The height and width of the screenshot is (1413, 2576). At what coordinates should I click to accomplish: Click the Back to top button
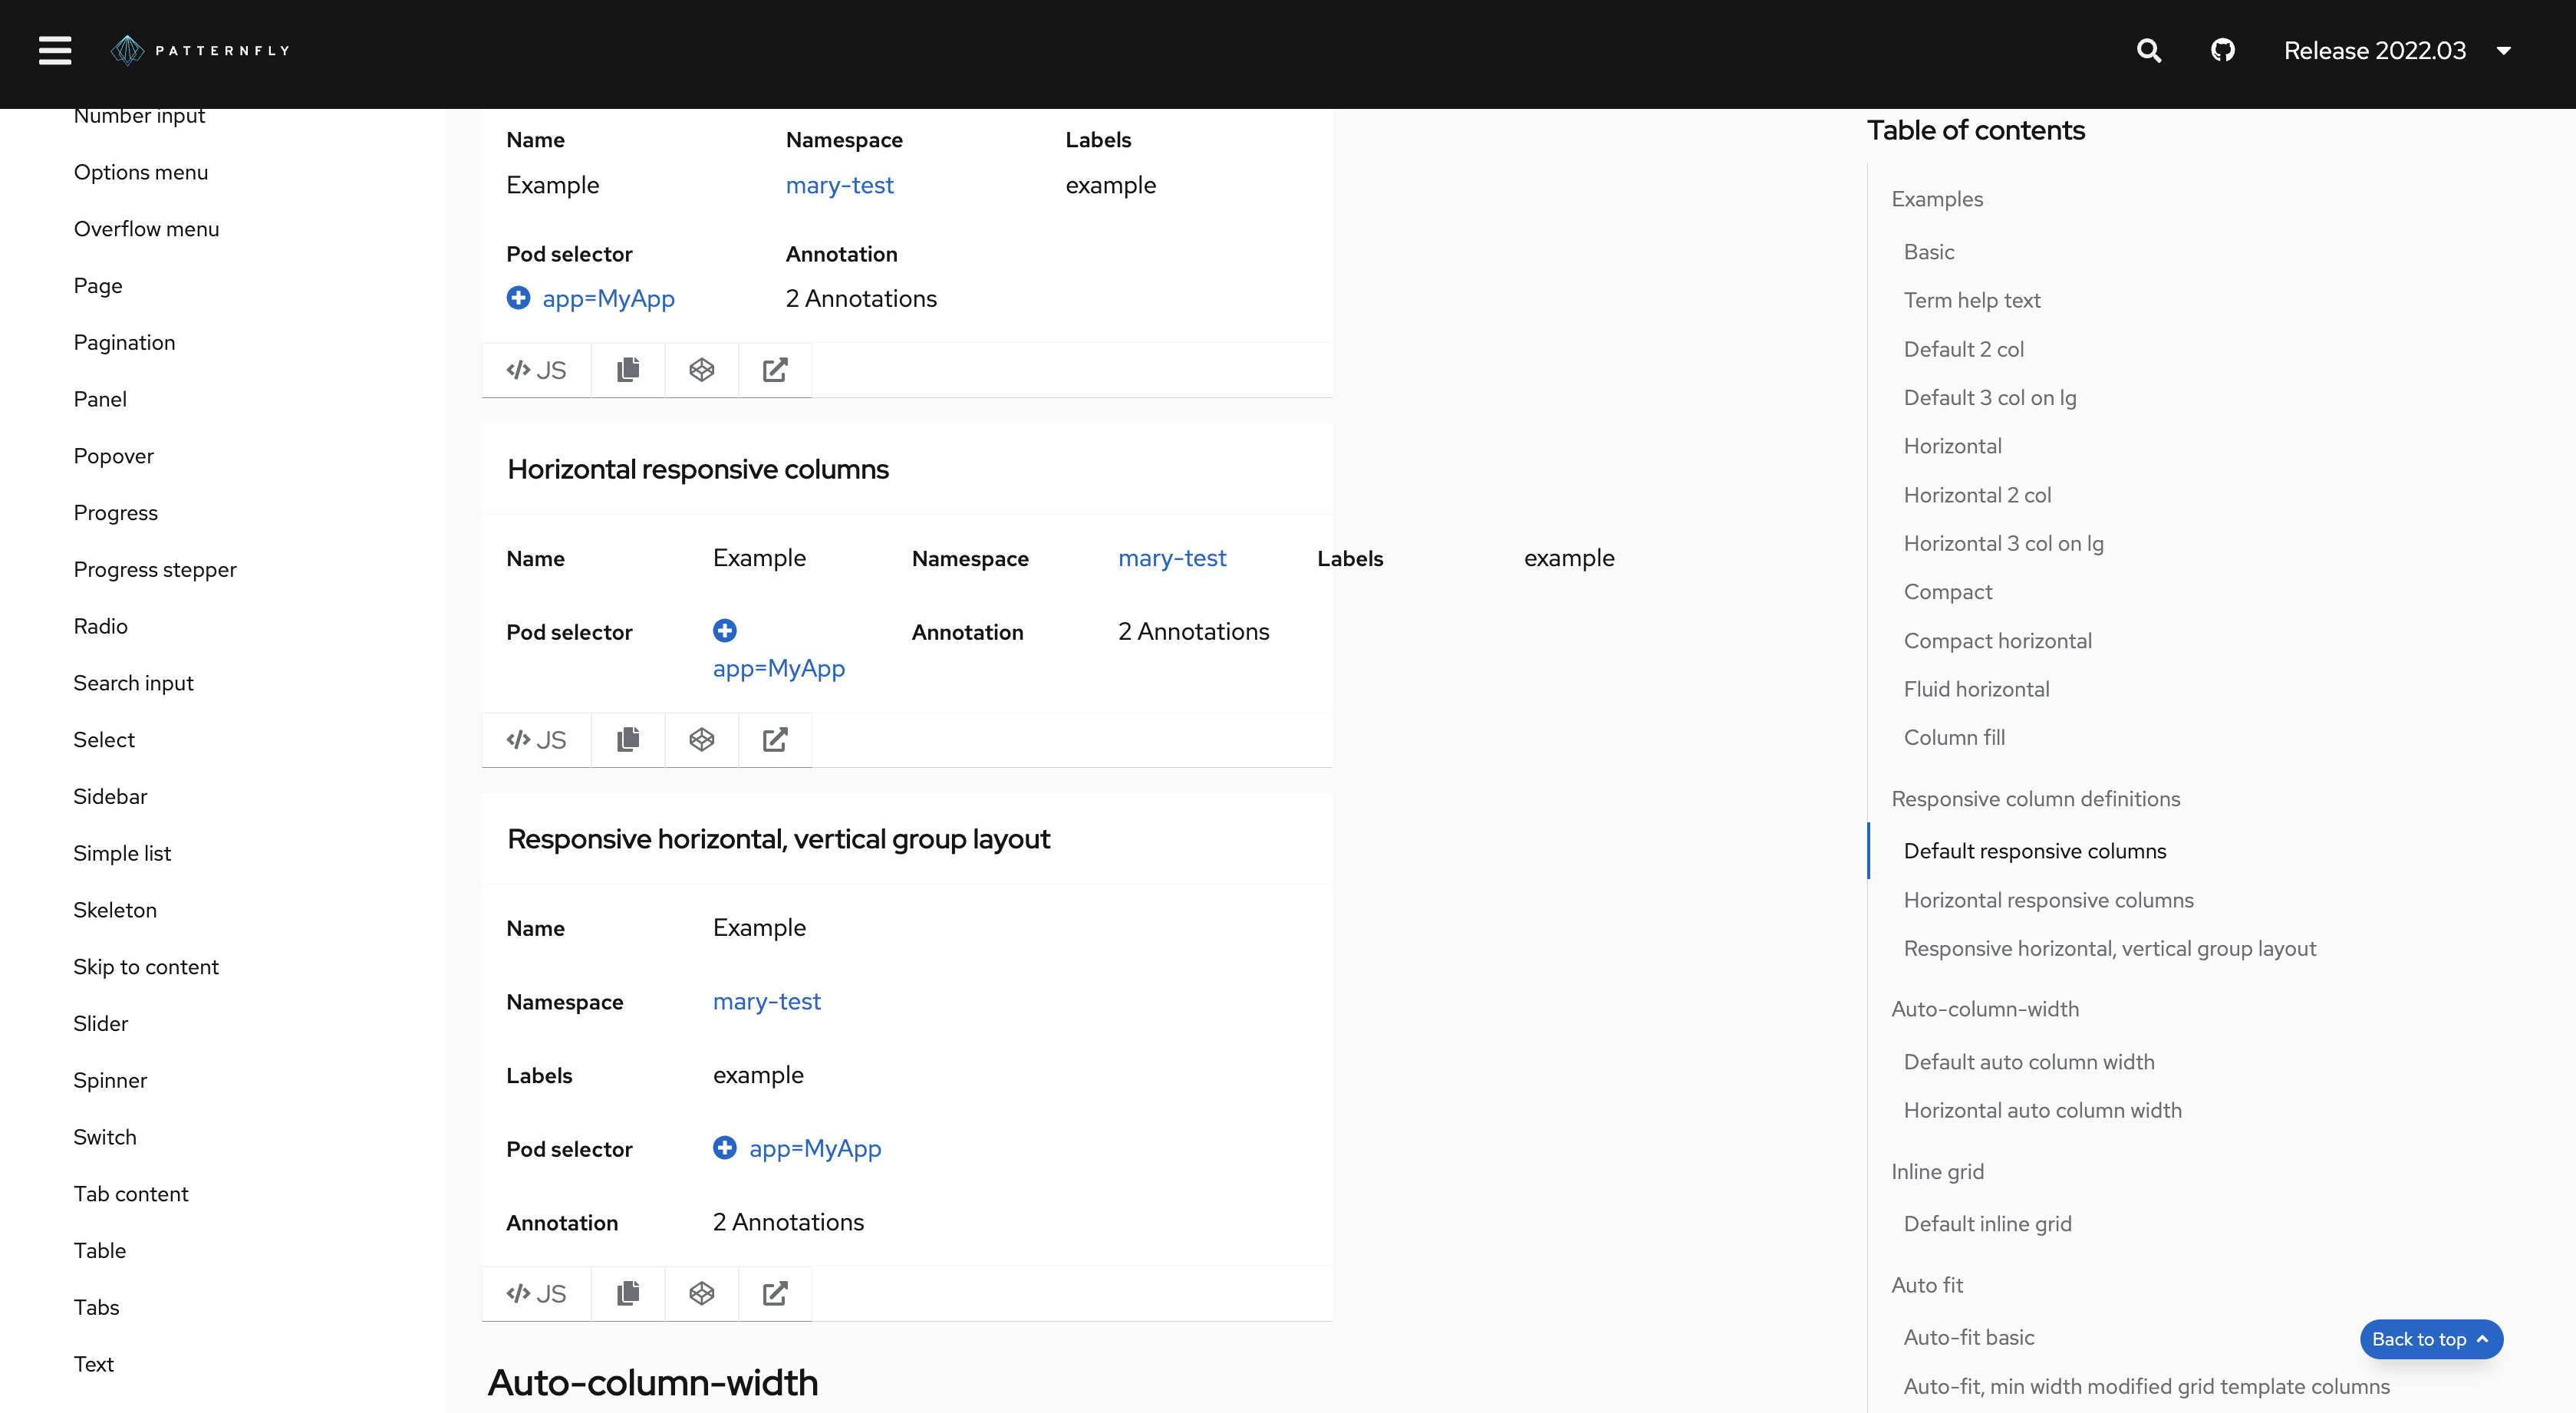click(2430, 1339)
